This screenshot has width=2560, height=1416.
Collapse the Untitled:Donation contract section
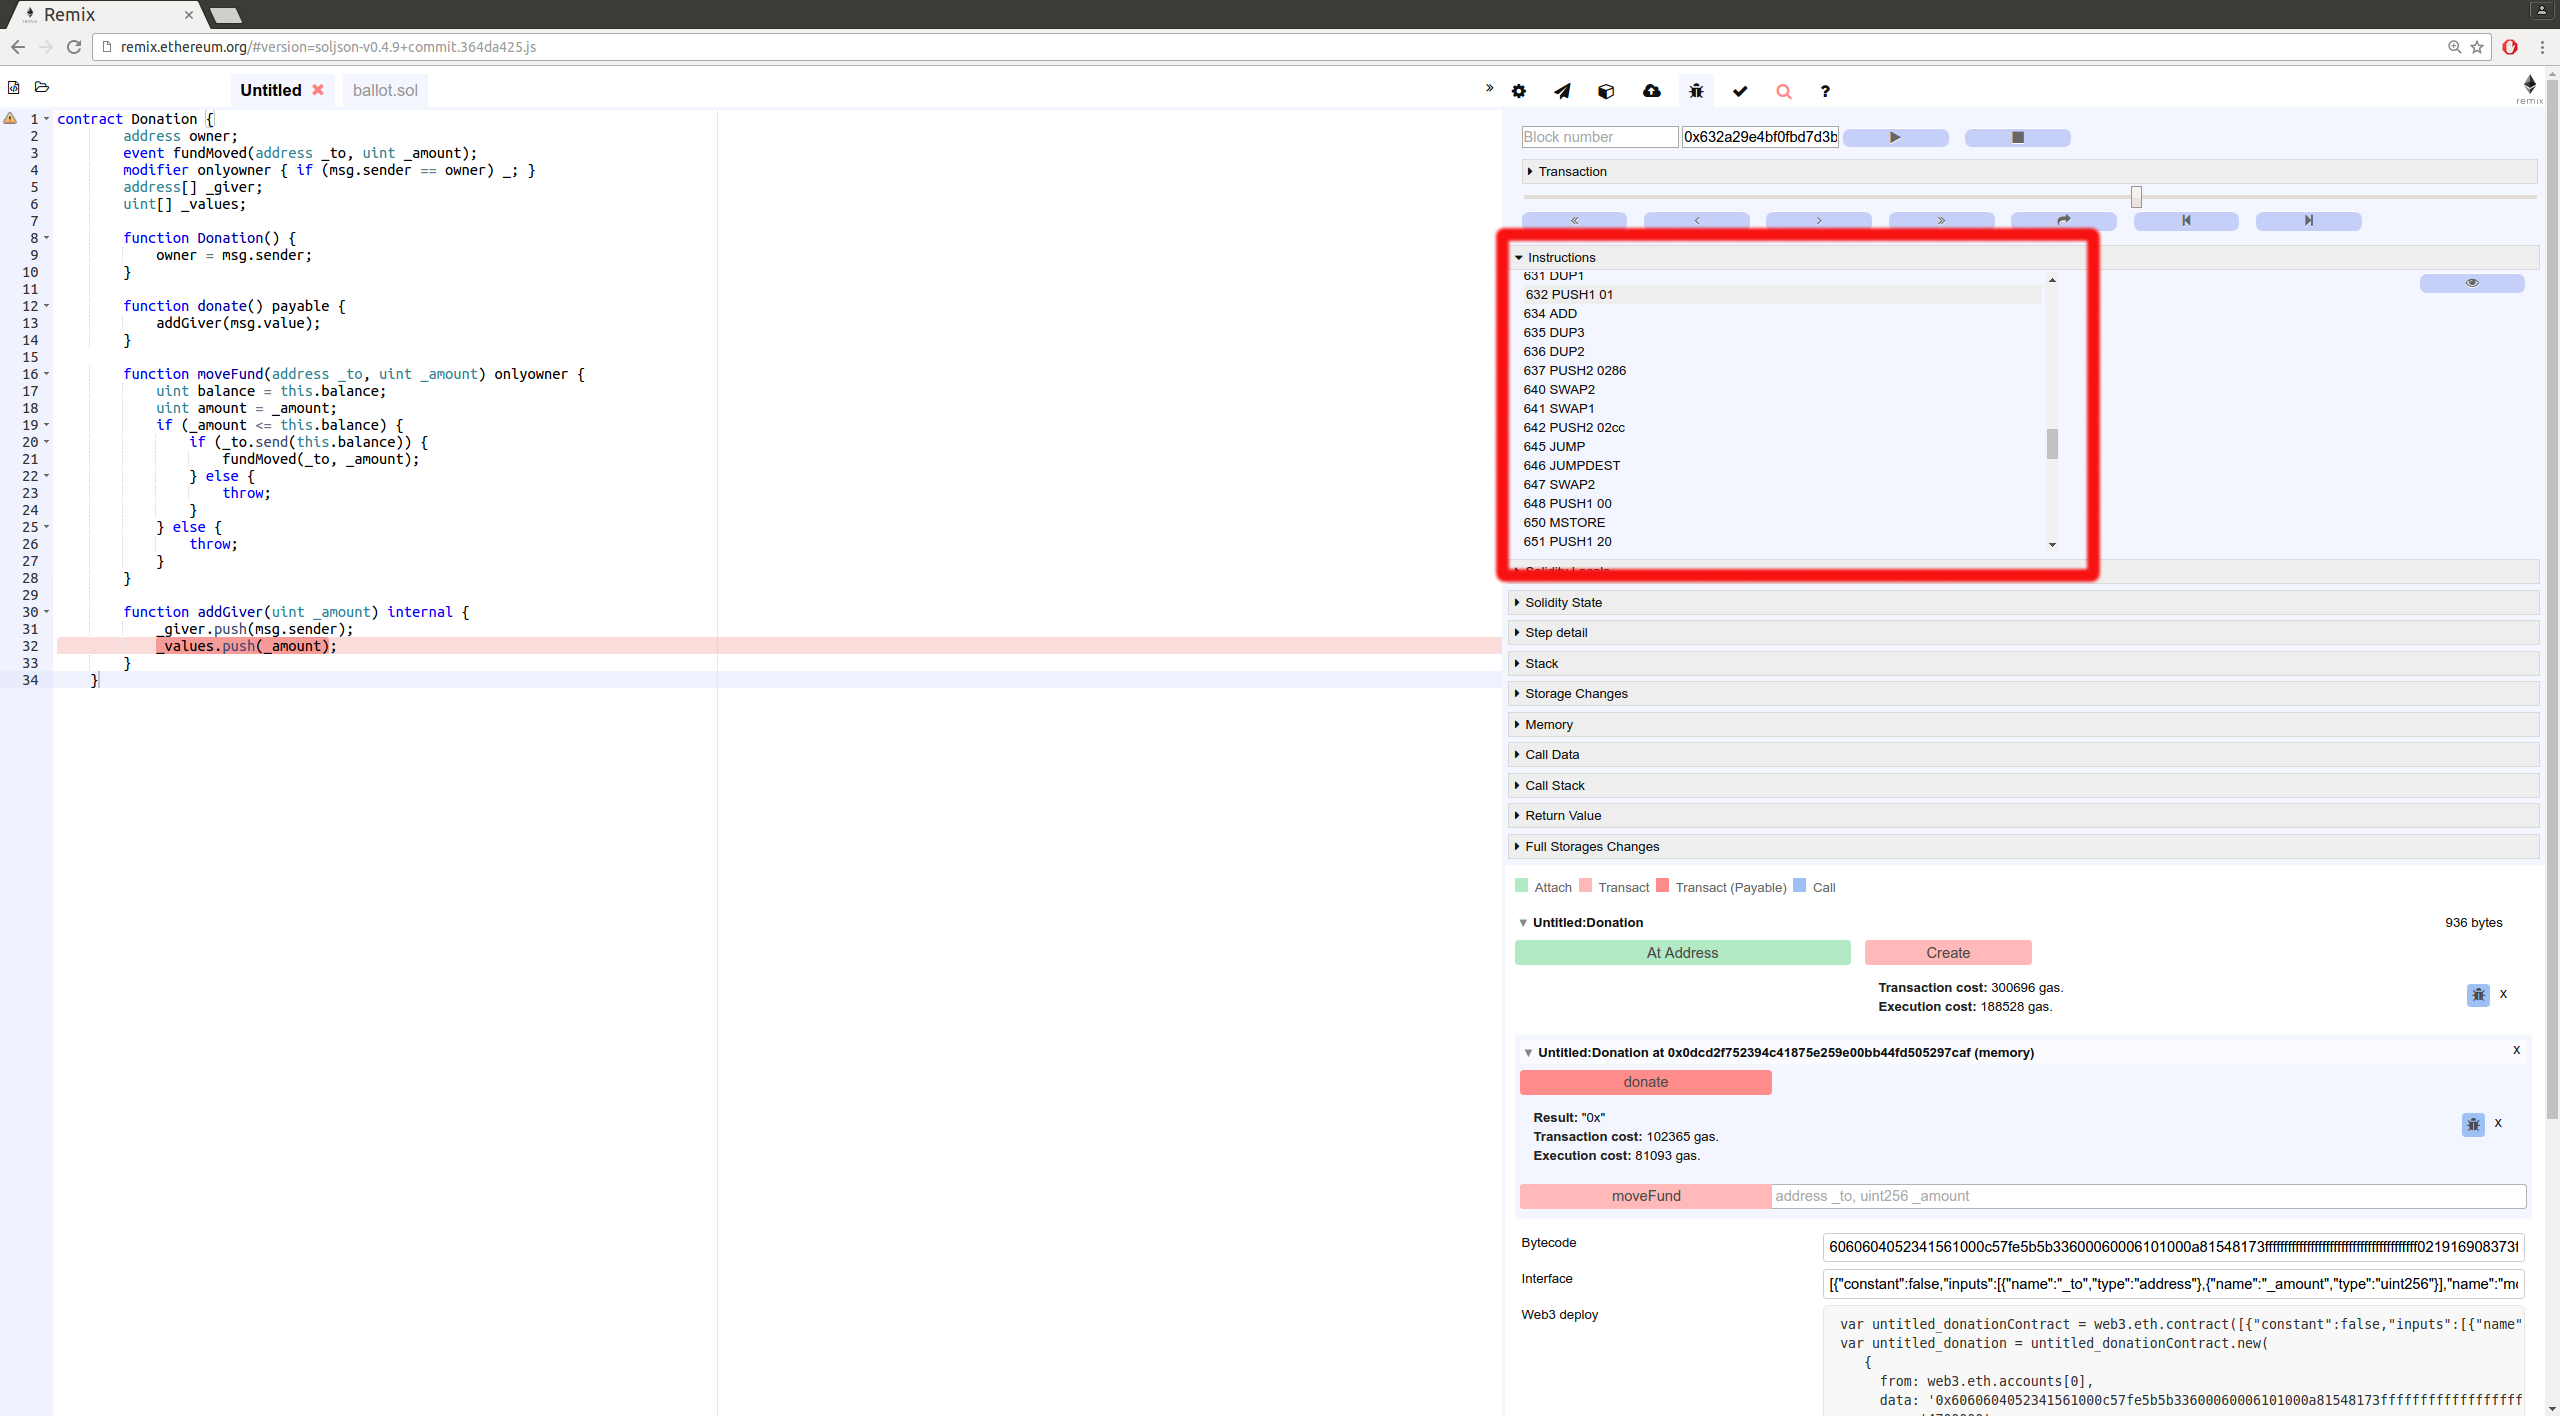tap(1523, 922)
